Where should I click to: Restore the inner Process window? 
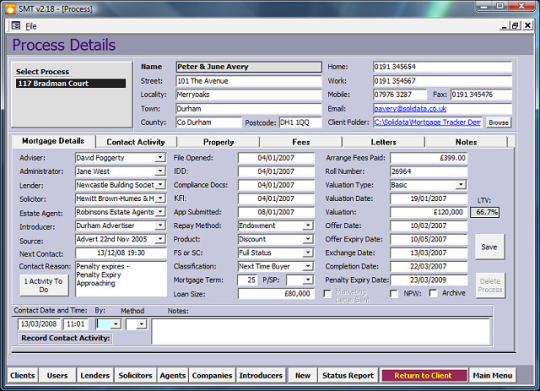515,25
